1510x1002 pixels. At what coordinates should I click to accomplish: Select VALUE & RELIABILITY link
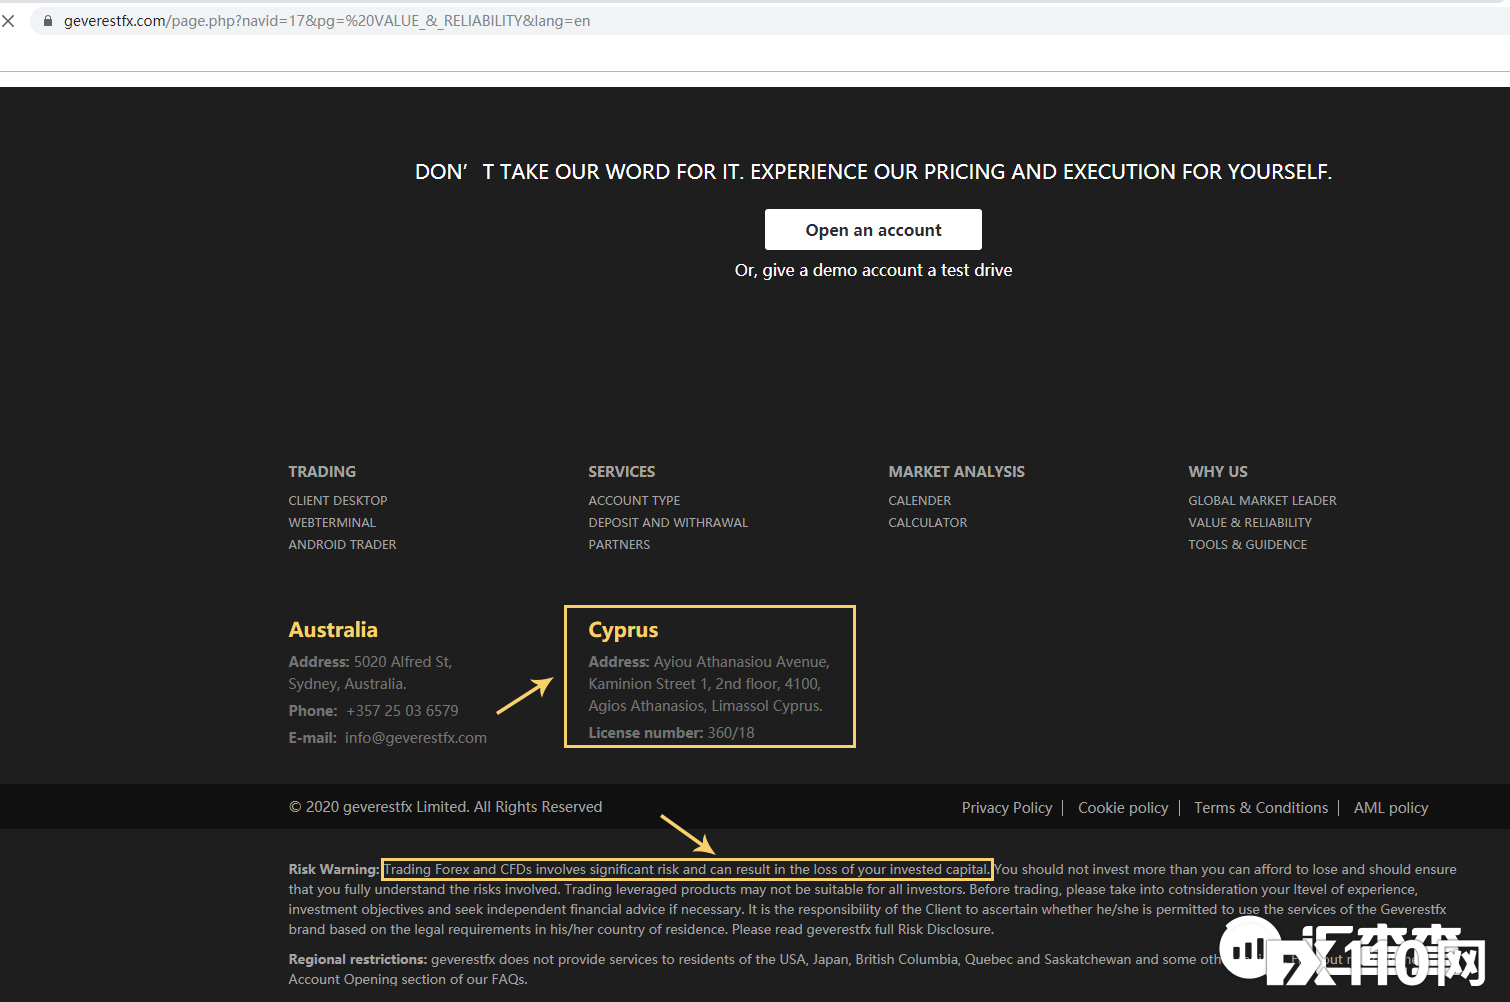coord(1249,522)
